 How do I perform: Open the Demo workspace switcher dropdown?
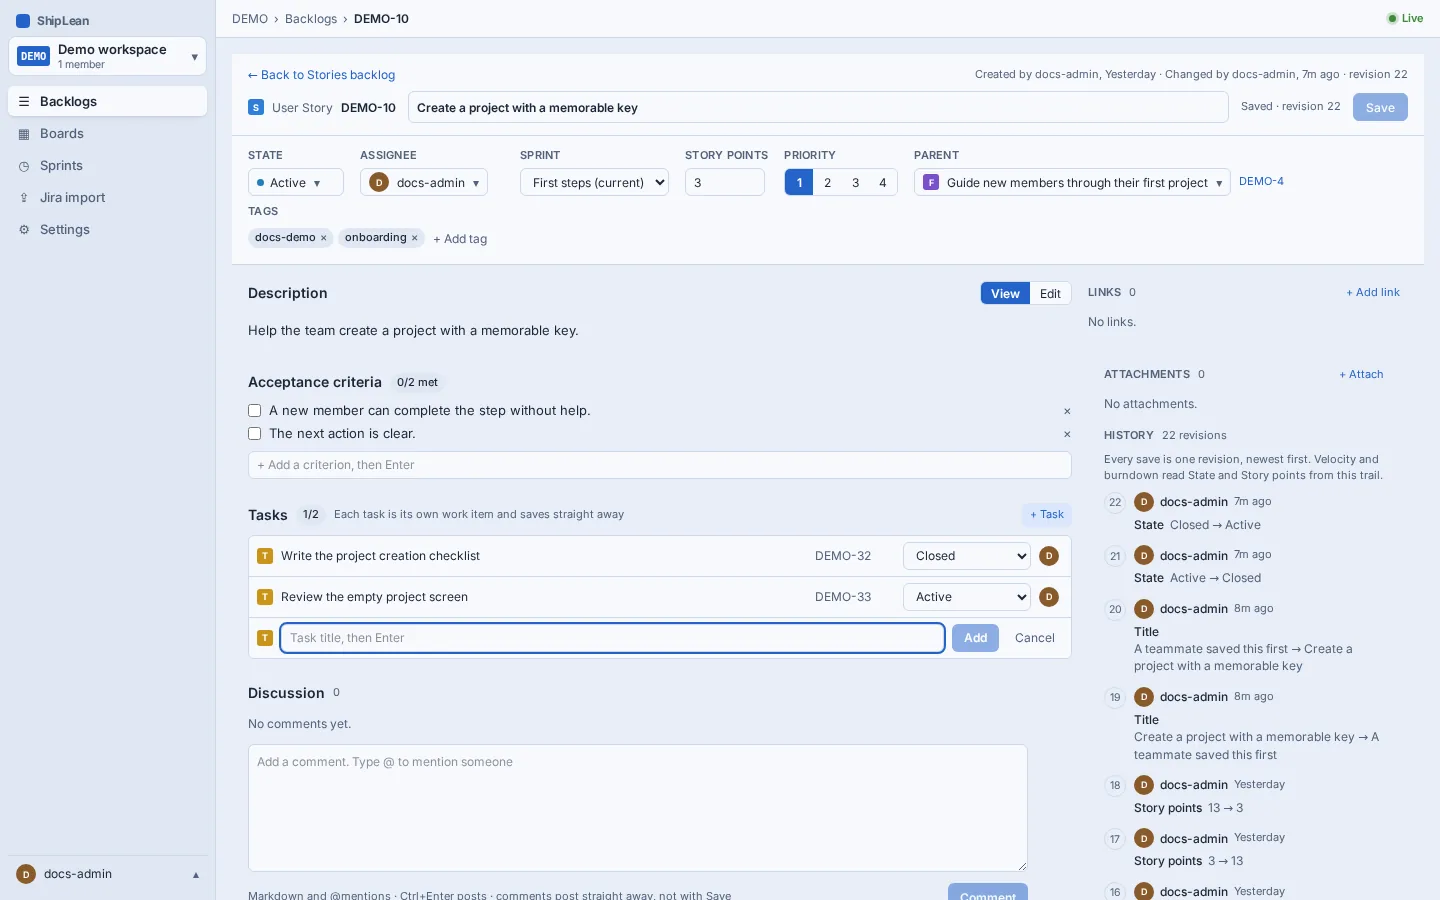[x=107, y=56]
